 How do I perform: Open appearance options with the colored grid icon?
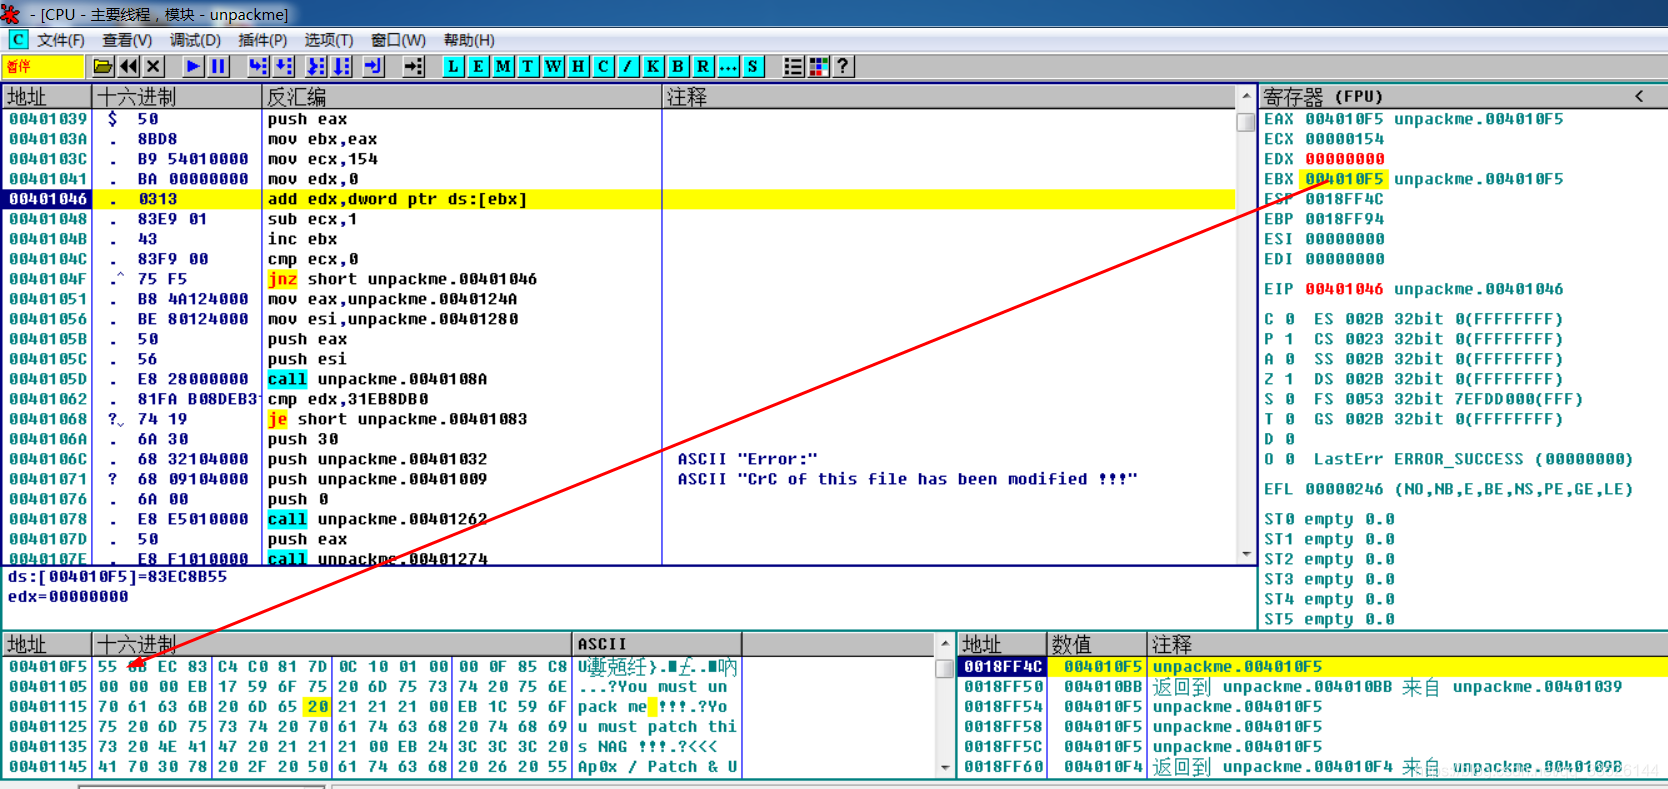tap(819, 67)
